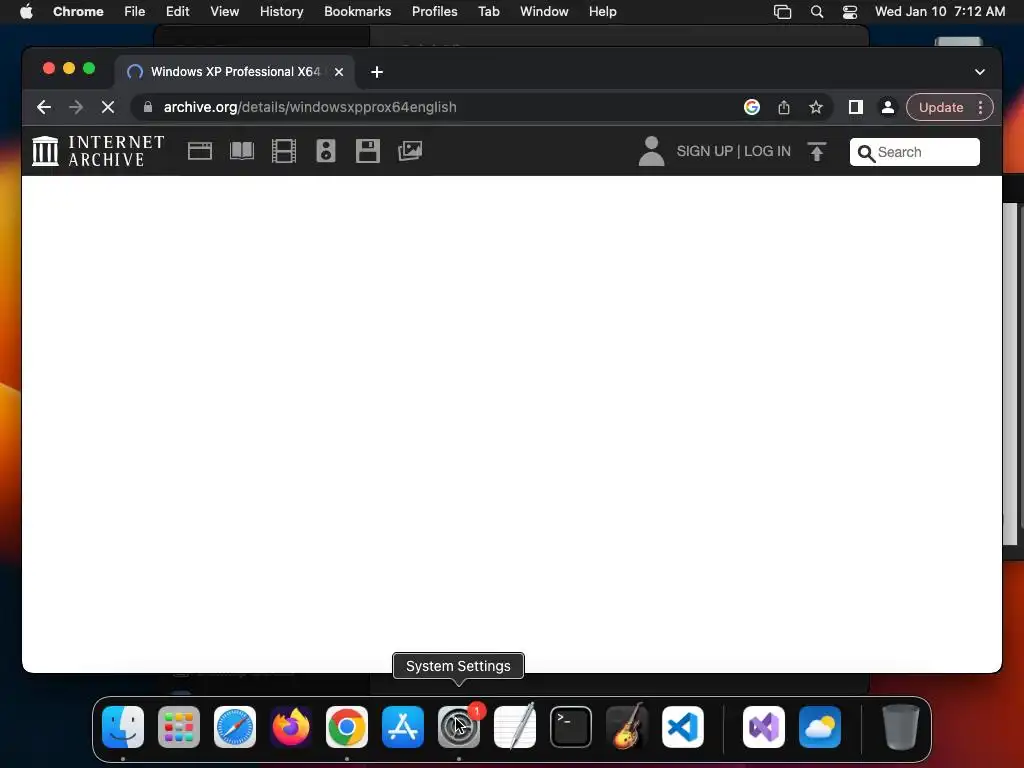1024x768 pixels.
Task: Open the Edit menu
Action: click(x=178, y=12)
